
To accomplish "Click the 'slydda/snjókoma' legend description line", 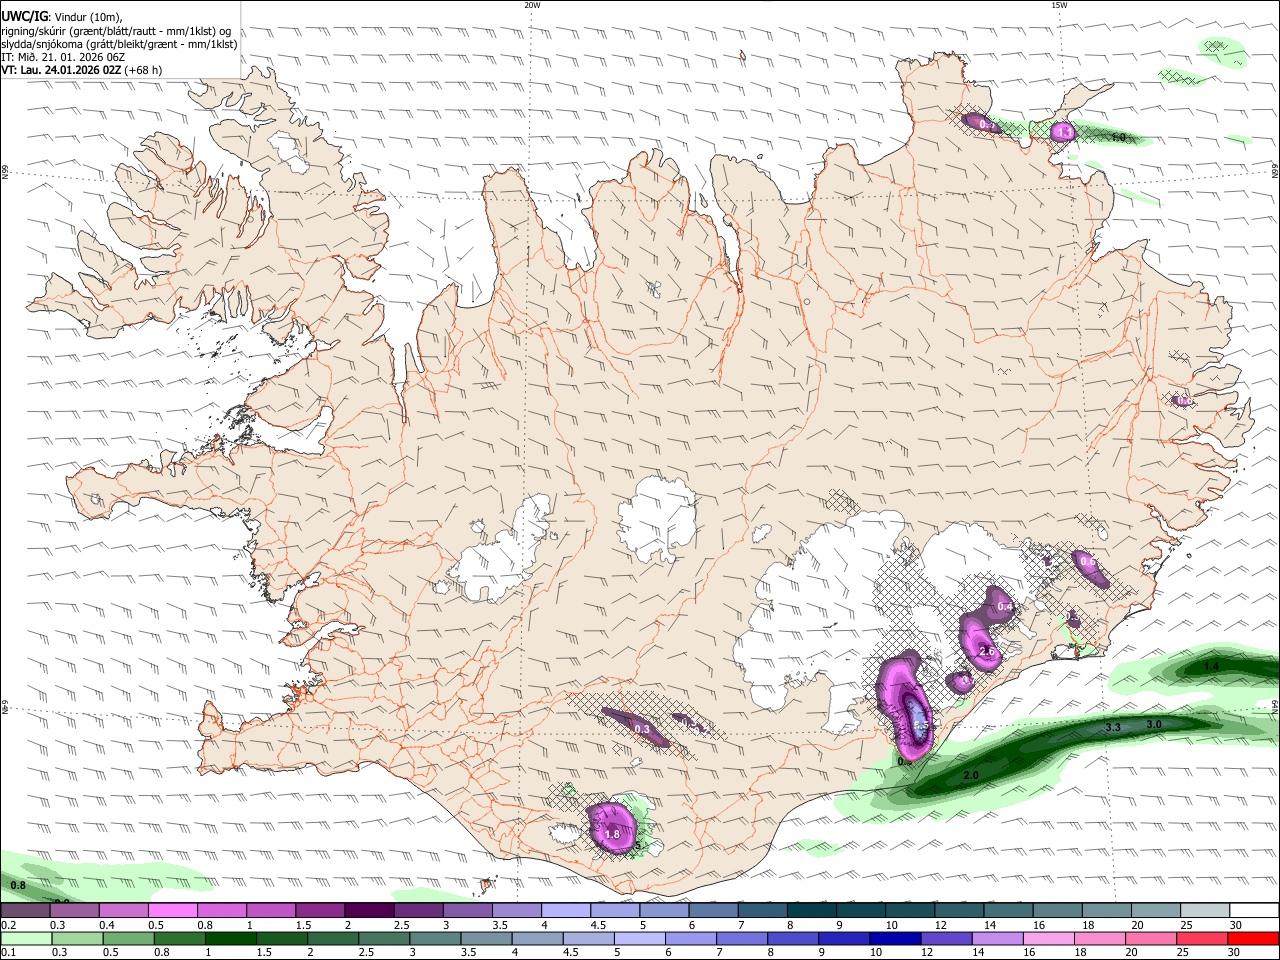I will [x=119, y=44].
